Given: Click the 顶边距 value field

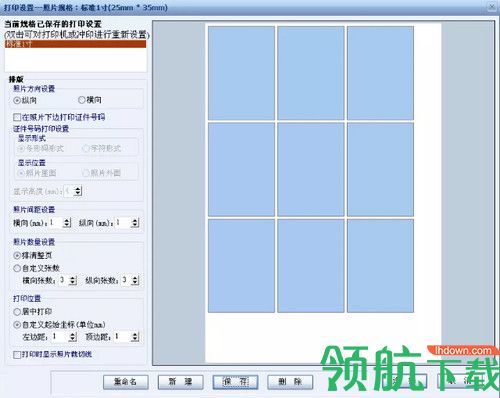Looking at the screenshot, I should pyautogui.click(x=123, y=337).
